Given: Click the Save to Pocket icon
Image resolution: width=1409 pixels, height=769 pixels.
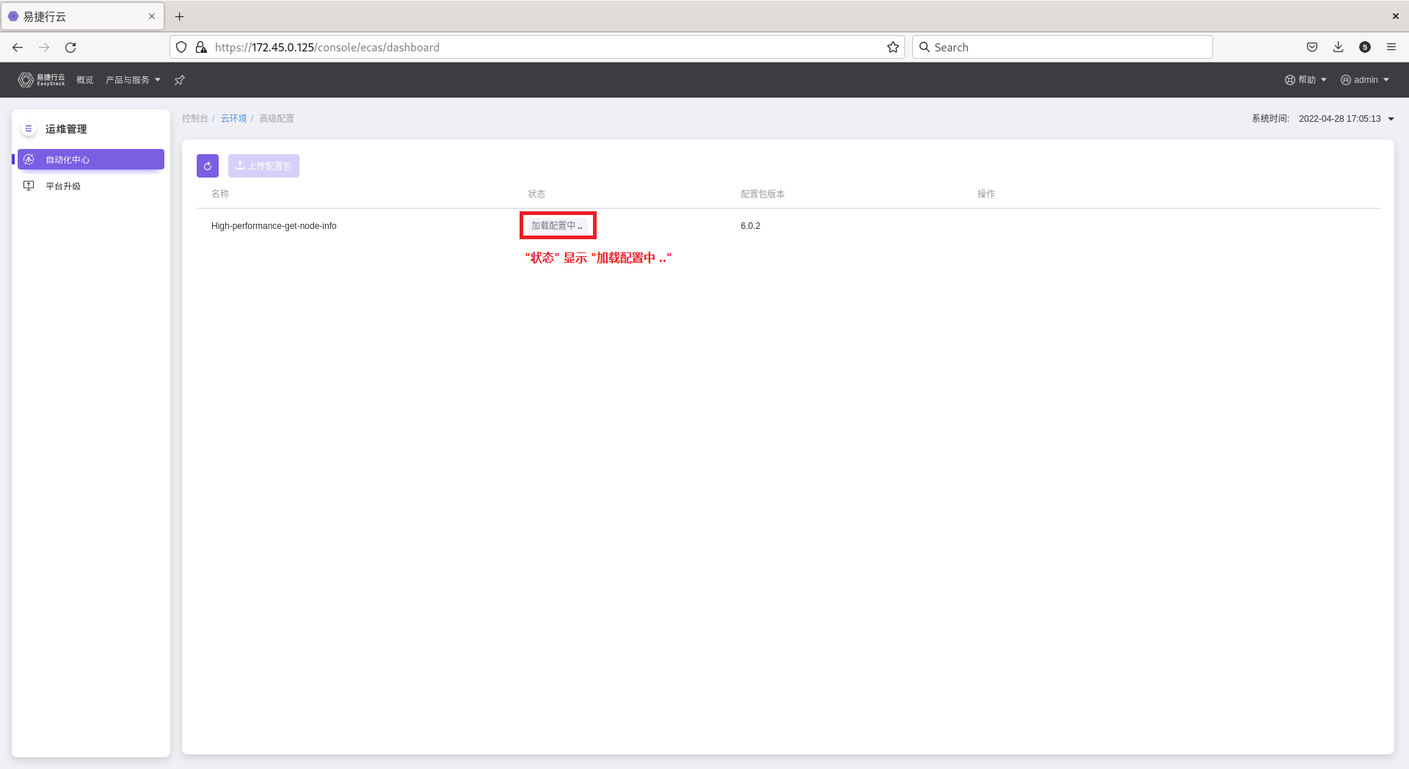Looking at the screenshot, I should pos(1312,47).
